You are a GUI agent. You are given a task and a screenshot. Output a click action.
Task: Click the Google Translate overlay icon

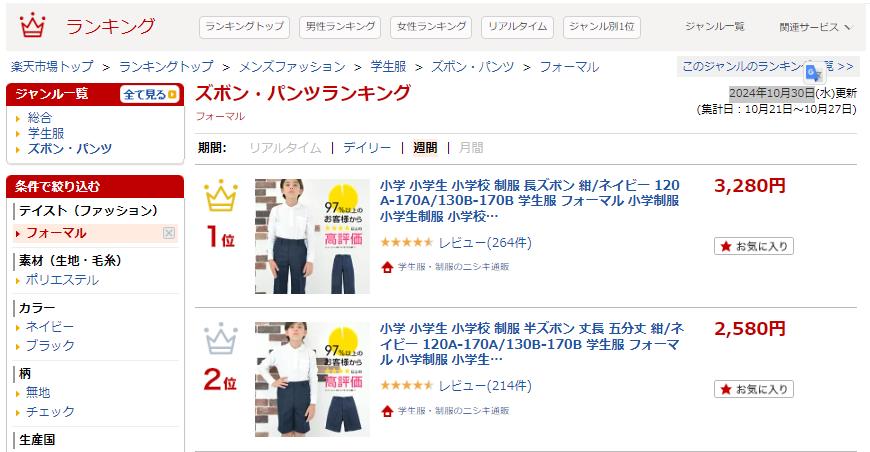[814, 73]
